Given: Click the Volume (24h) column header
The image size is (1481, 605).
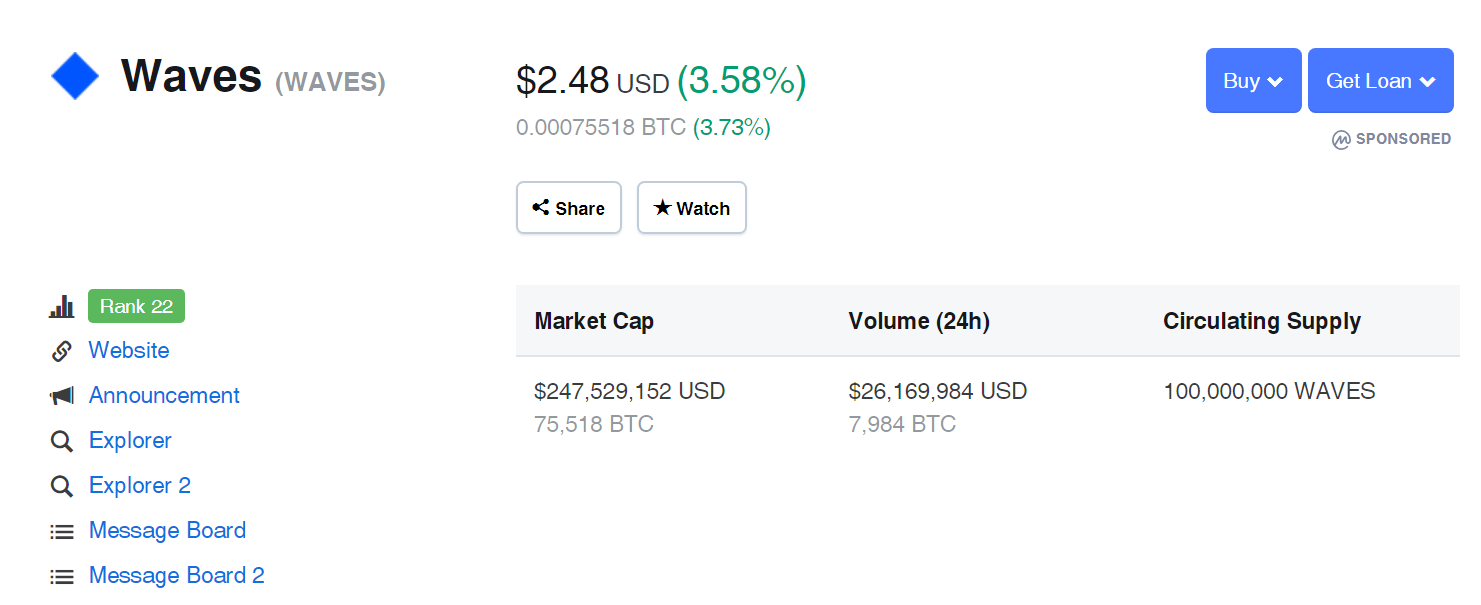Looking at the screenshot, I should [x=919, y=321].
